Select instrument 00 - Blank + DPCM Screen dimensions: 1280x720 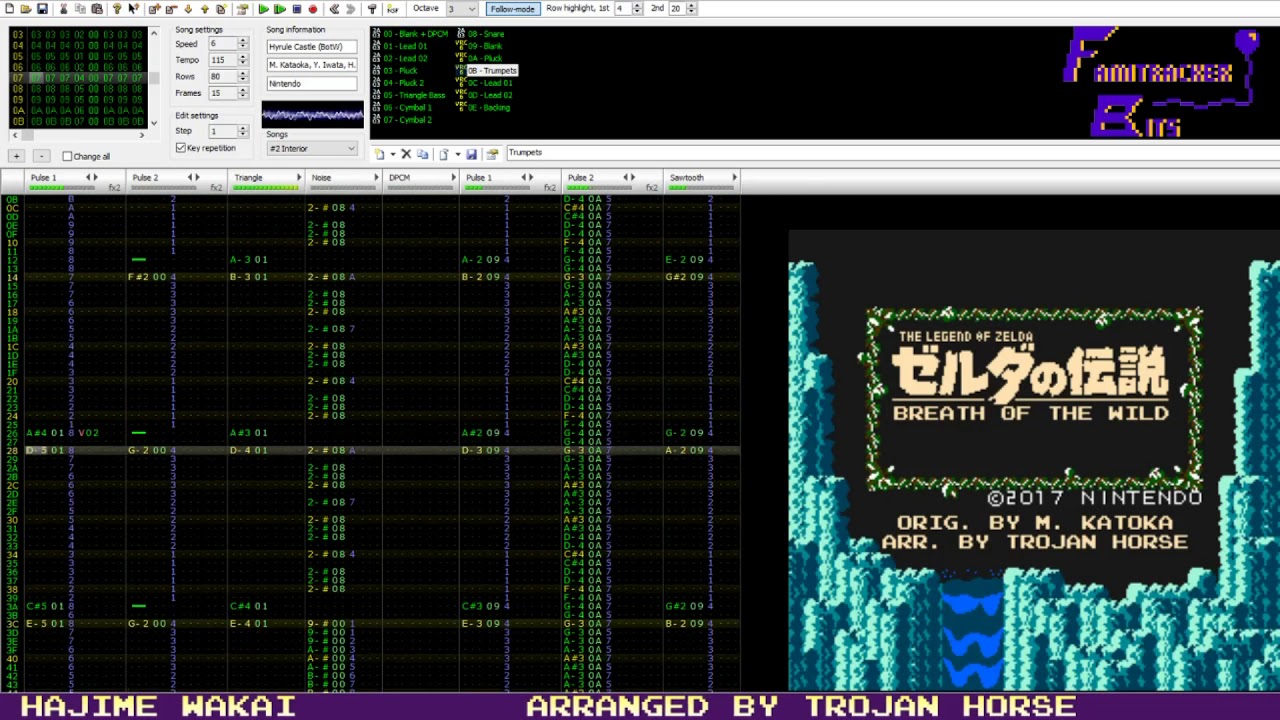point(409,34)
